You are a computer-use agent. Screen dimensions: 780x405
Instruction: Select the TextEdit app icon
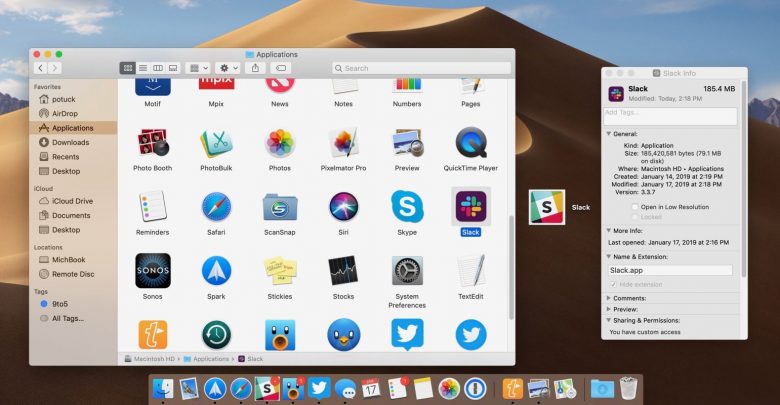pyautogui.click(x=471, y=271)
